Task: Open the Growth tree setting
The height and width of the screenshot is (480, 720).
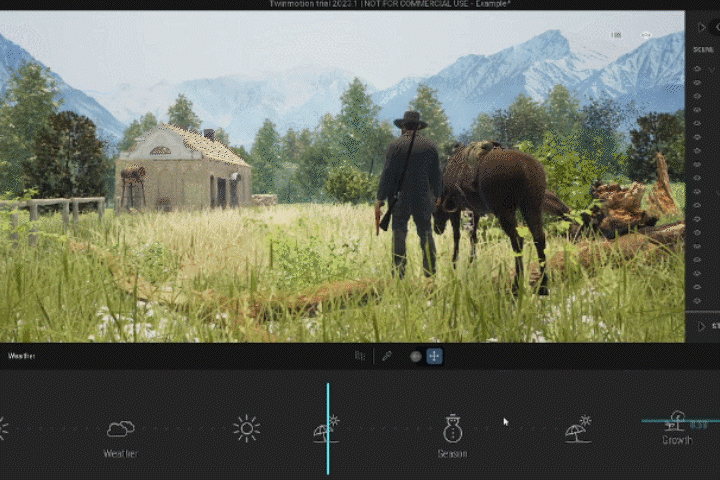Action: pyautogui.click(x=675, y=421)
